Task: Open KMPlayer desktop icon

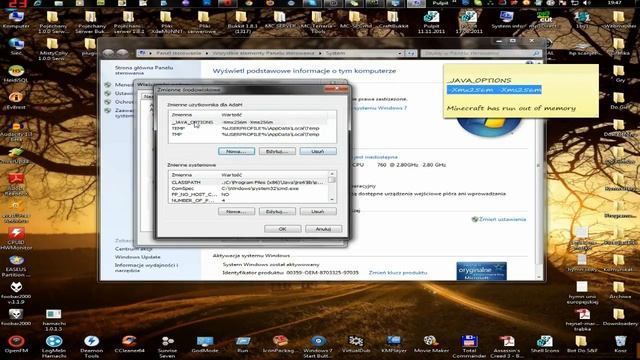Action: point(394,344)
